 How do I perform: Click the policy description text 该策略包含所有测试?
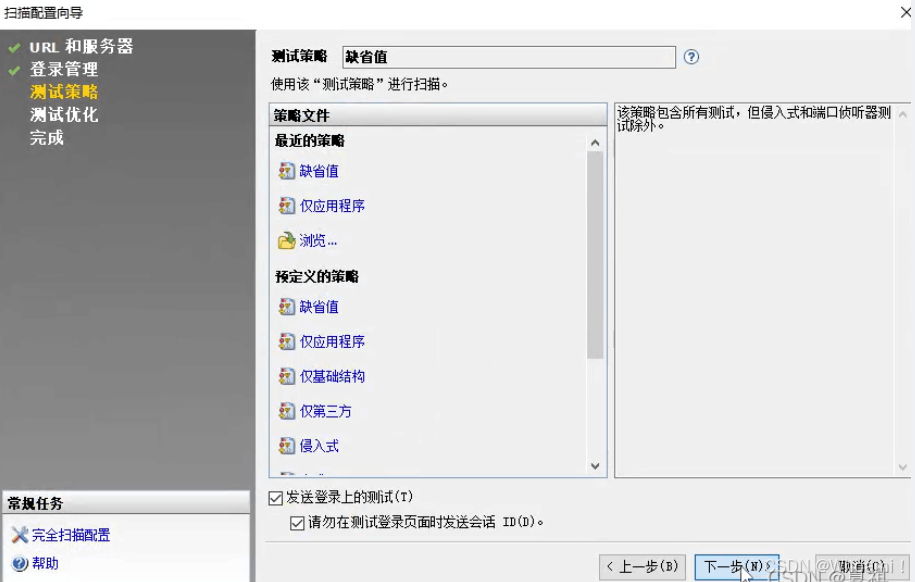pos(754,119)
